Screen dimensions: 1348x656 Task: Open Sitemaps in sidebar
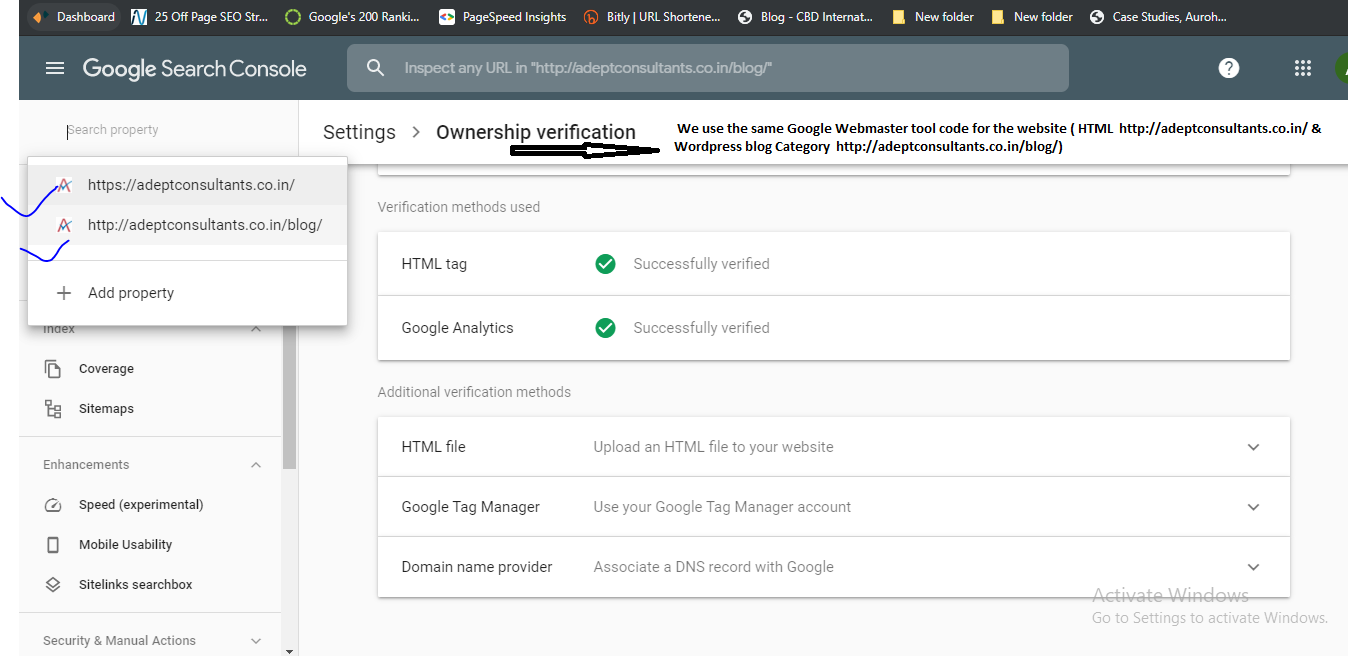pos(106,409)
